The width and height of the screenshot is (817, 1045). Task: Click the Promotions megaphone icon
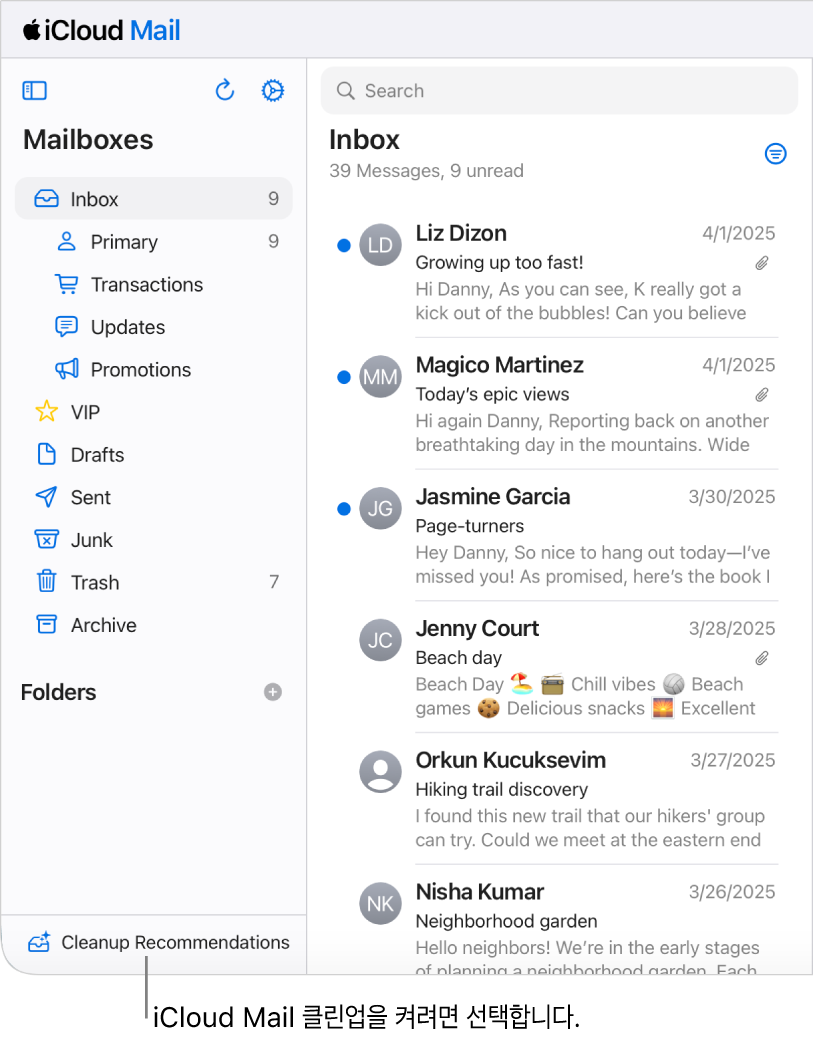pos(67,369)
